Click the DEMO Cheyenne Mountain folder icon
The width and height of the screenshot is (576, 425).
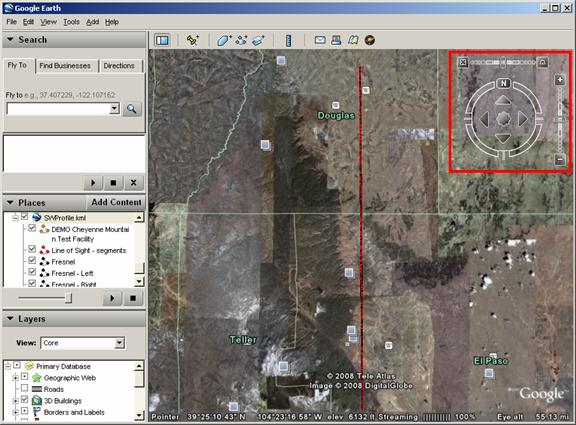pos(44,229)
